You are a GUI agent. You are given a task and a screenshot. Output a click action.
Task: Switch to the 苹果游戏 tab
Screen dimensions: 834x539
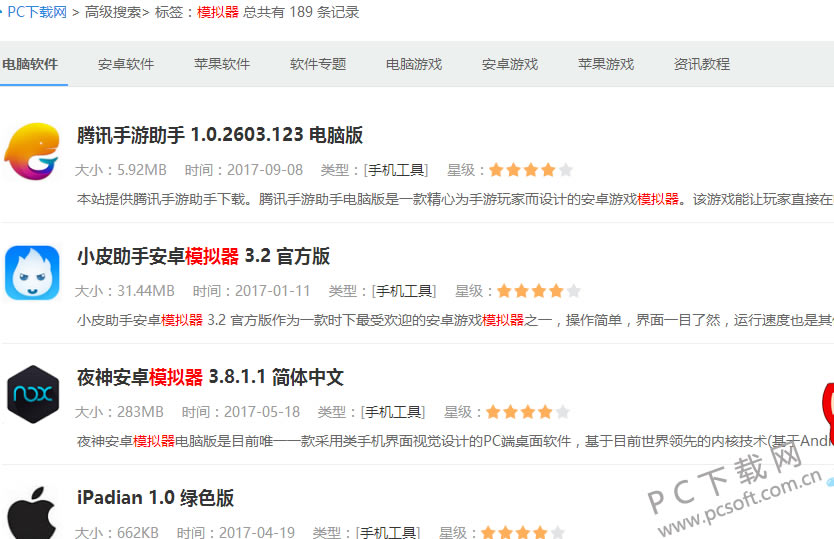(606, 64)
